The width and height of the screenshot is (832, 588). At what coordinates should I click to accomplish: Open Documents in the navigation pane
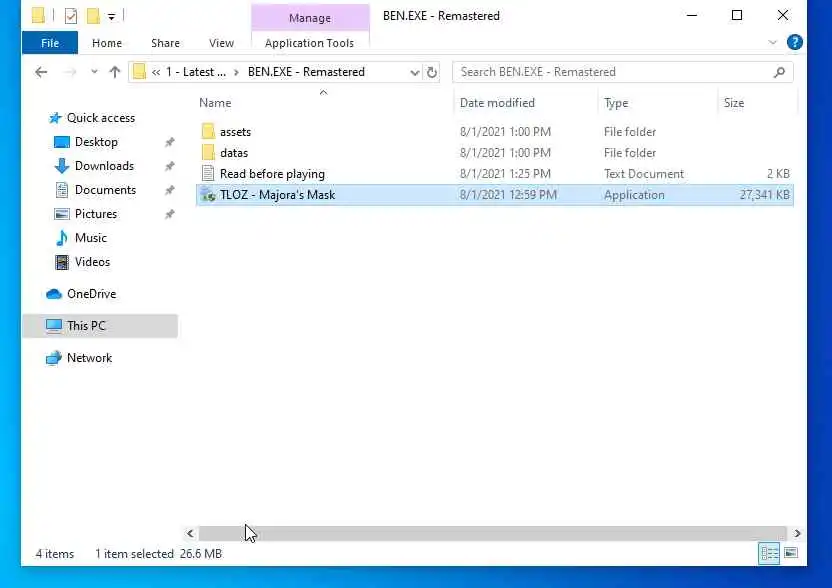coord(105,189)
